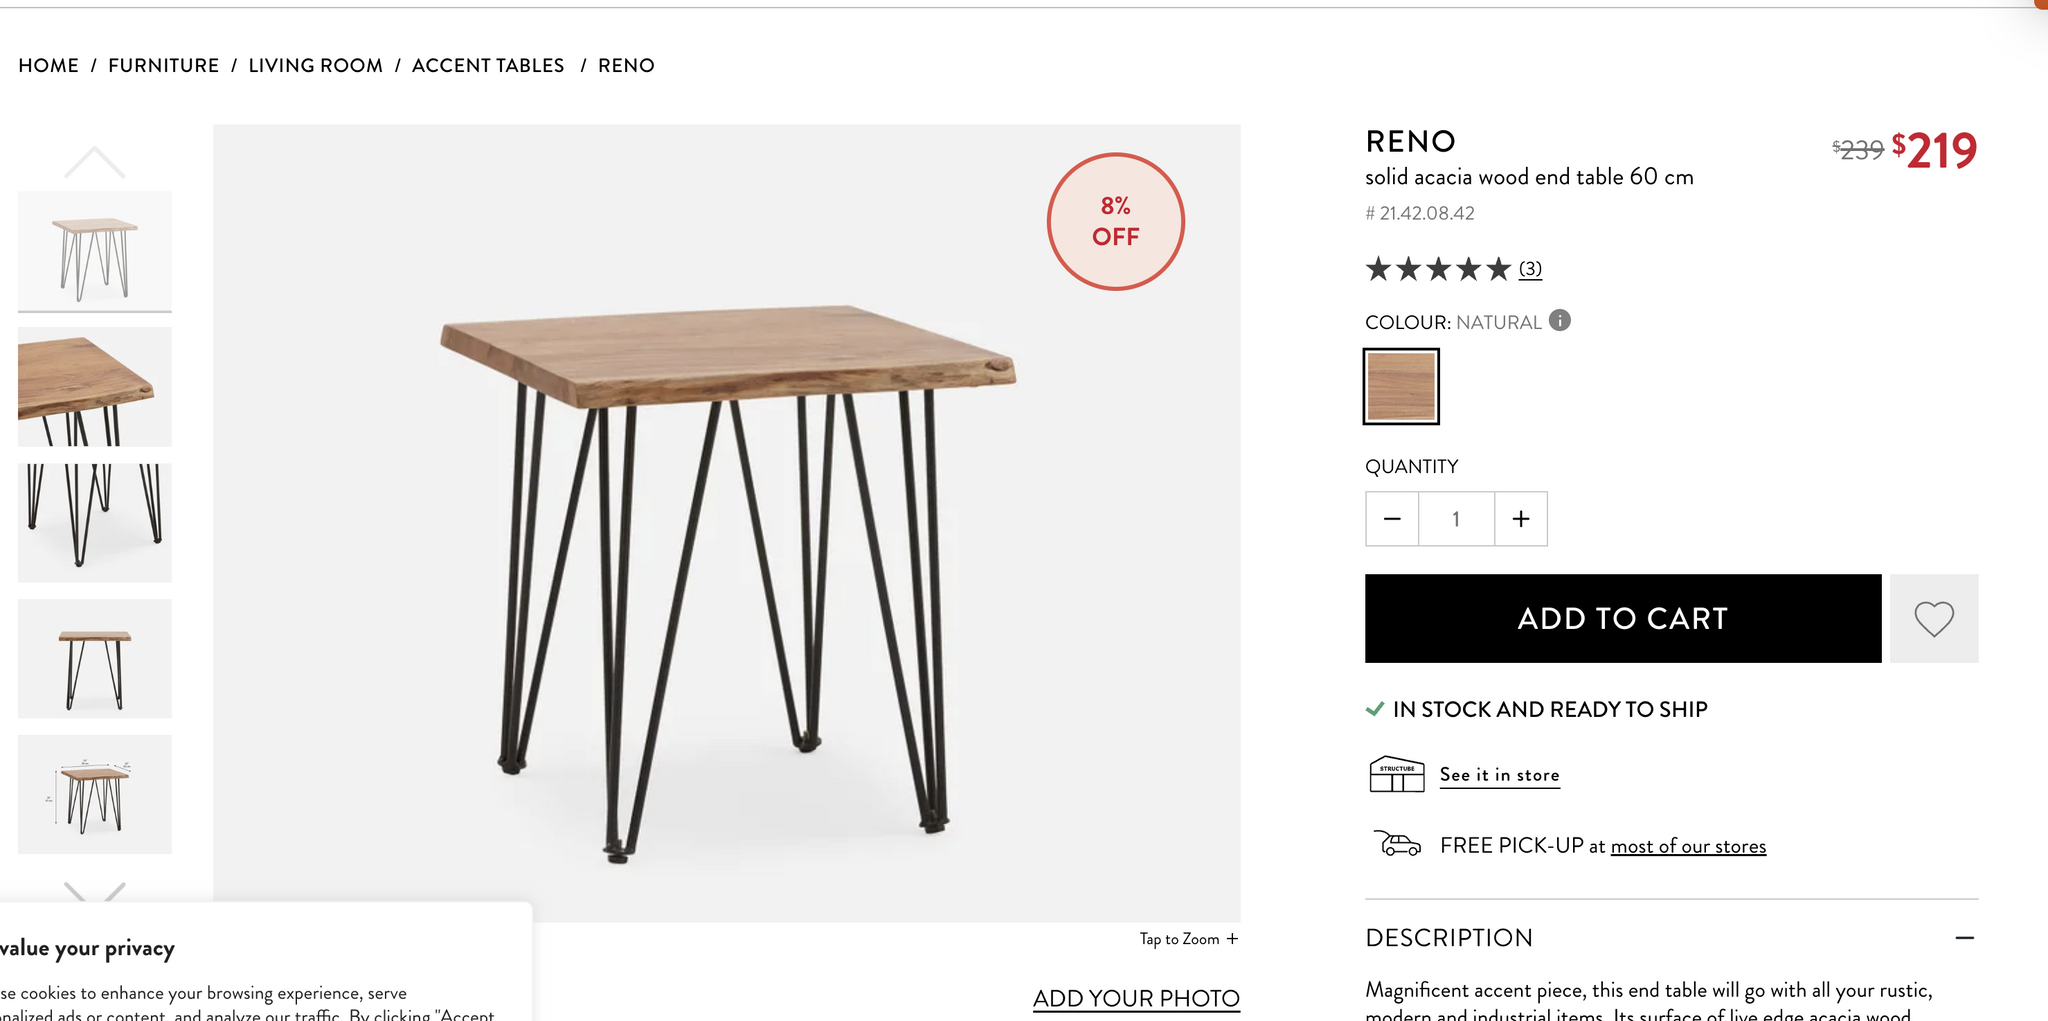
Task: Click the Add to Cart button
Action: click(x=1622, y=619)
